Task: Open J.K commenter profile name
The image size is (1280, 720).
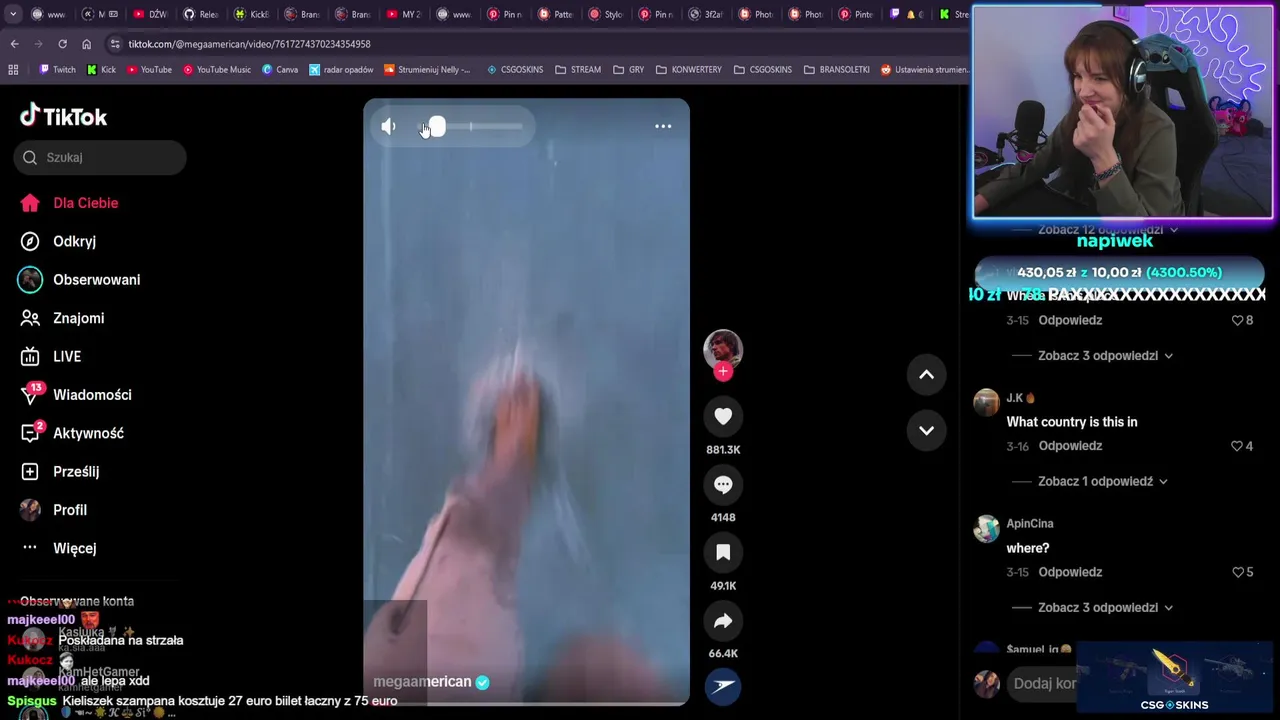Action: [1015, 398]
